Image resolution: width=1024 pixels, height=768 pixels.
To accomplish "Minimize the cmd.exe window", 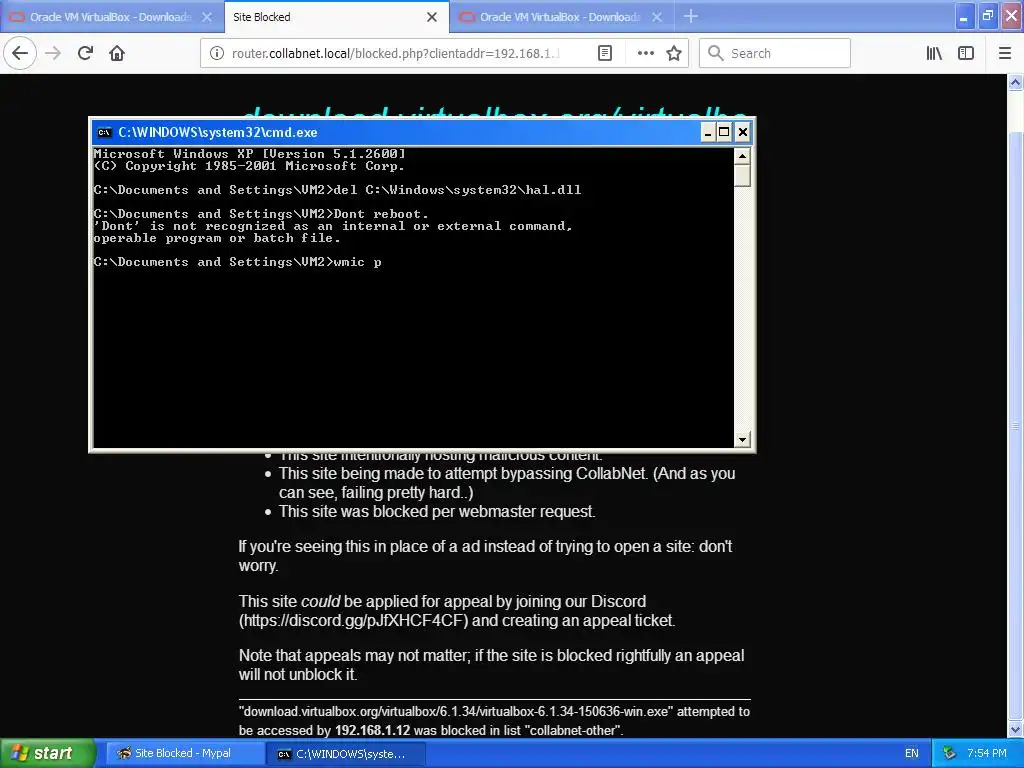I will tap(707, 133).
